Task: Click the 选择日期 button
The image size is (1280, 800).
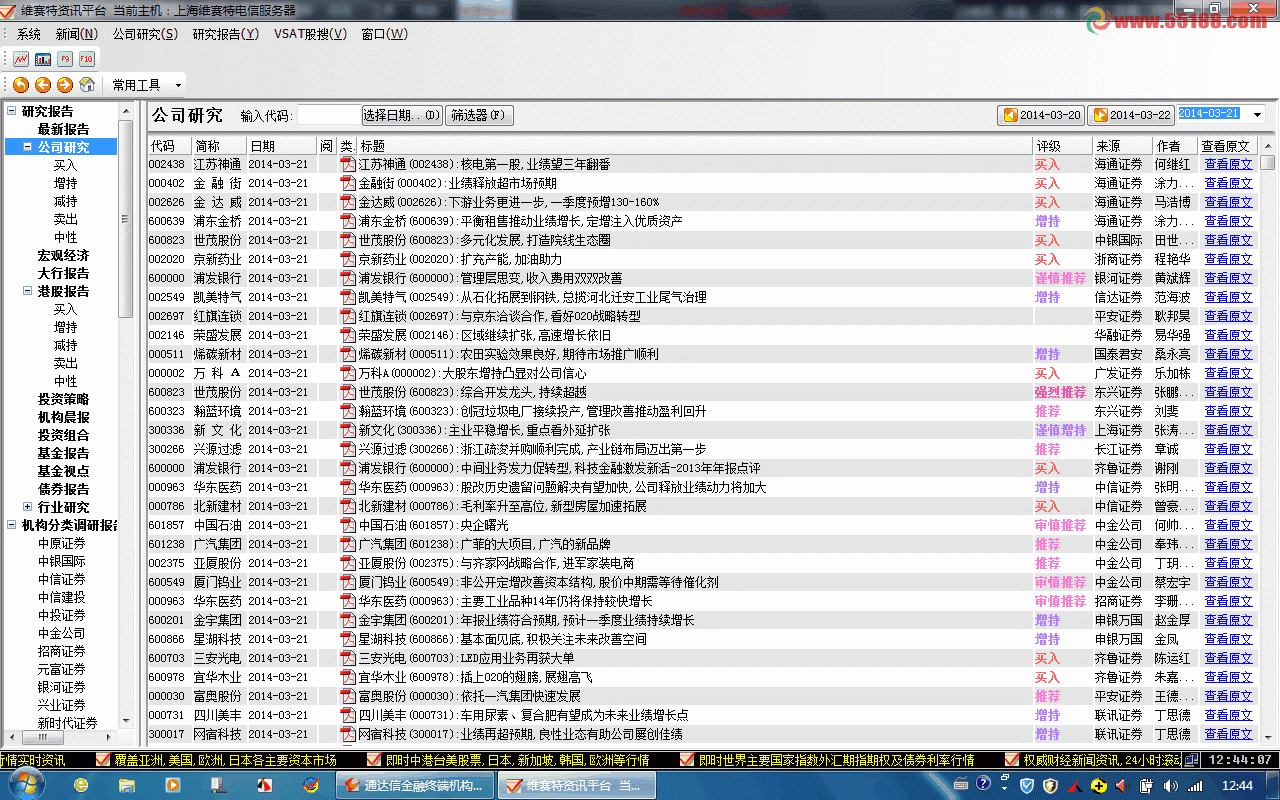Action: coord(401,116)
